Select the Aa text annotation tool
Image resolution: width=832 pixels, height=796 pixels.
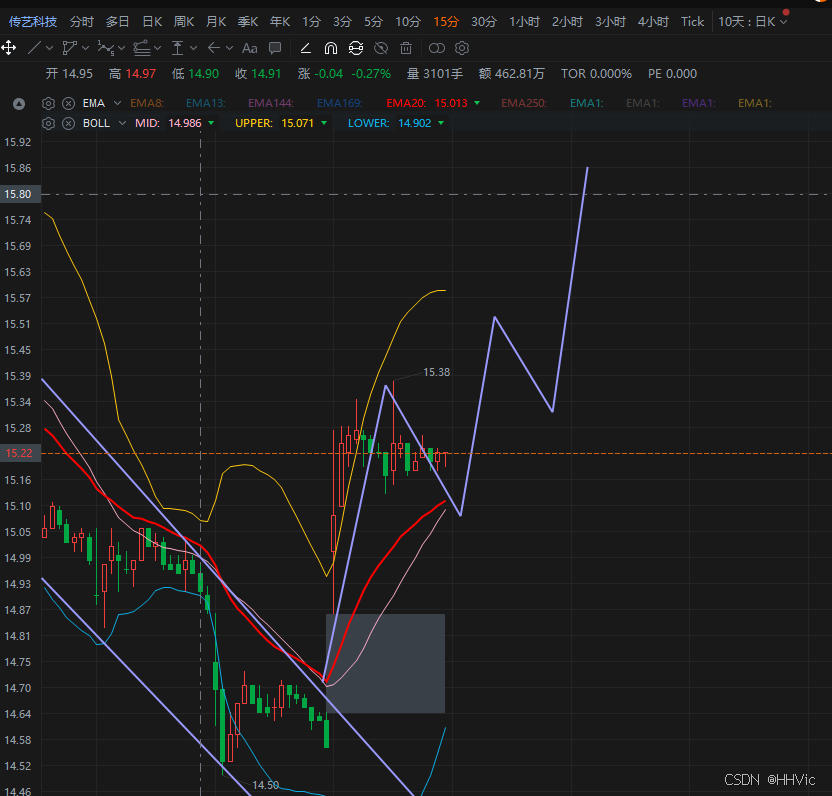pos(249,48)
